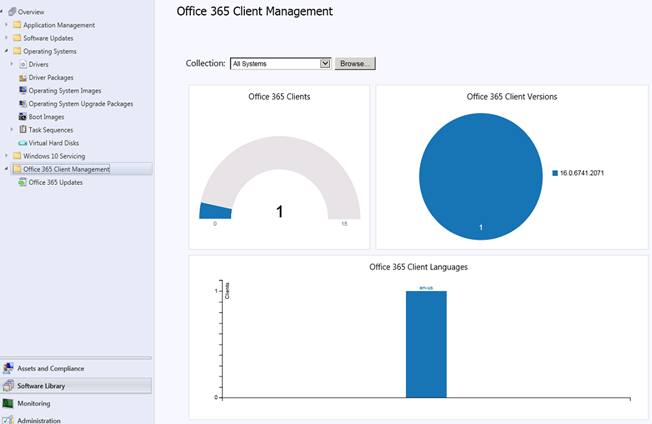Click the All Systems collection field
The height and width of the screenshot is (424, 652).
point(281,64)
